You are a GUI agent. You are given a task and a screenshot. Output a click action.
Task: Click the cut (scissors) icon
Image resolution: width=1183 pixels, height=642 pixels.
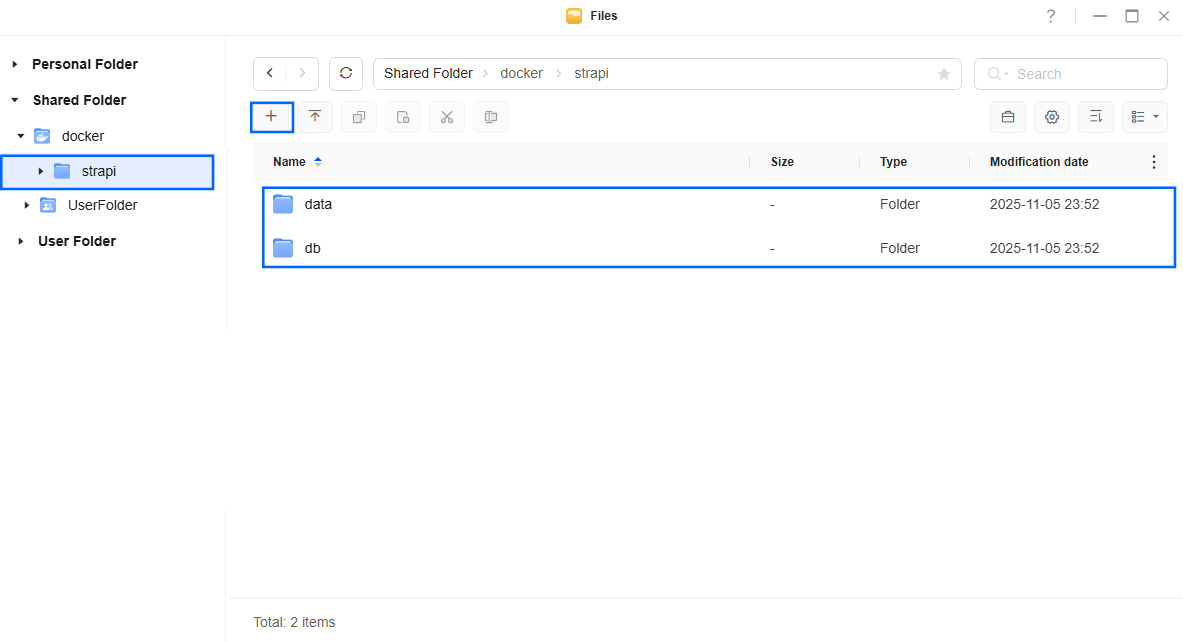[x=447, y=117]
